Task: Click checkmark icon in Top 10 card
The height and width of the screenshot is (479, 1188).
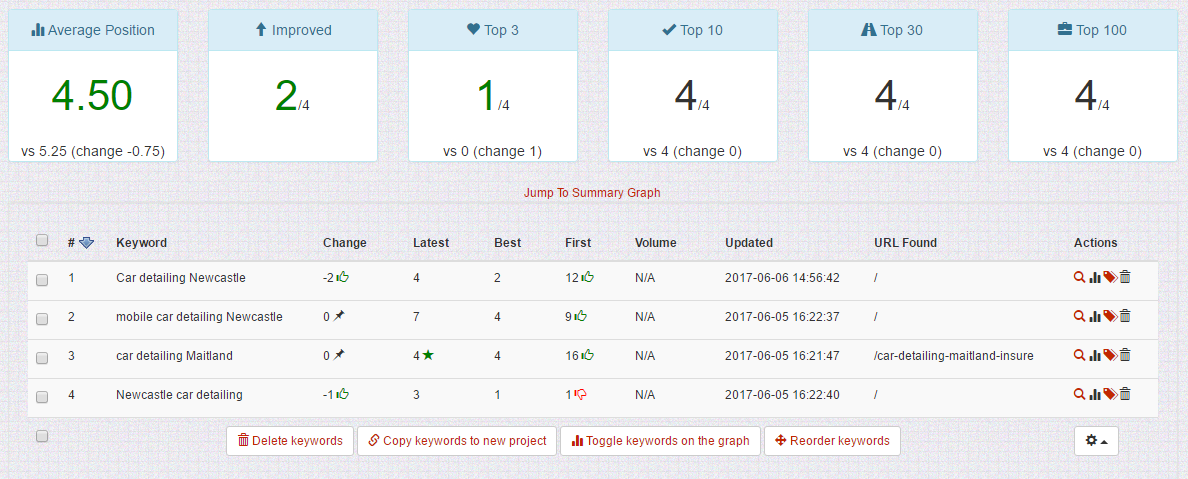Action: [x=669, y=30]
